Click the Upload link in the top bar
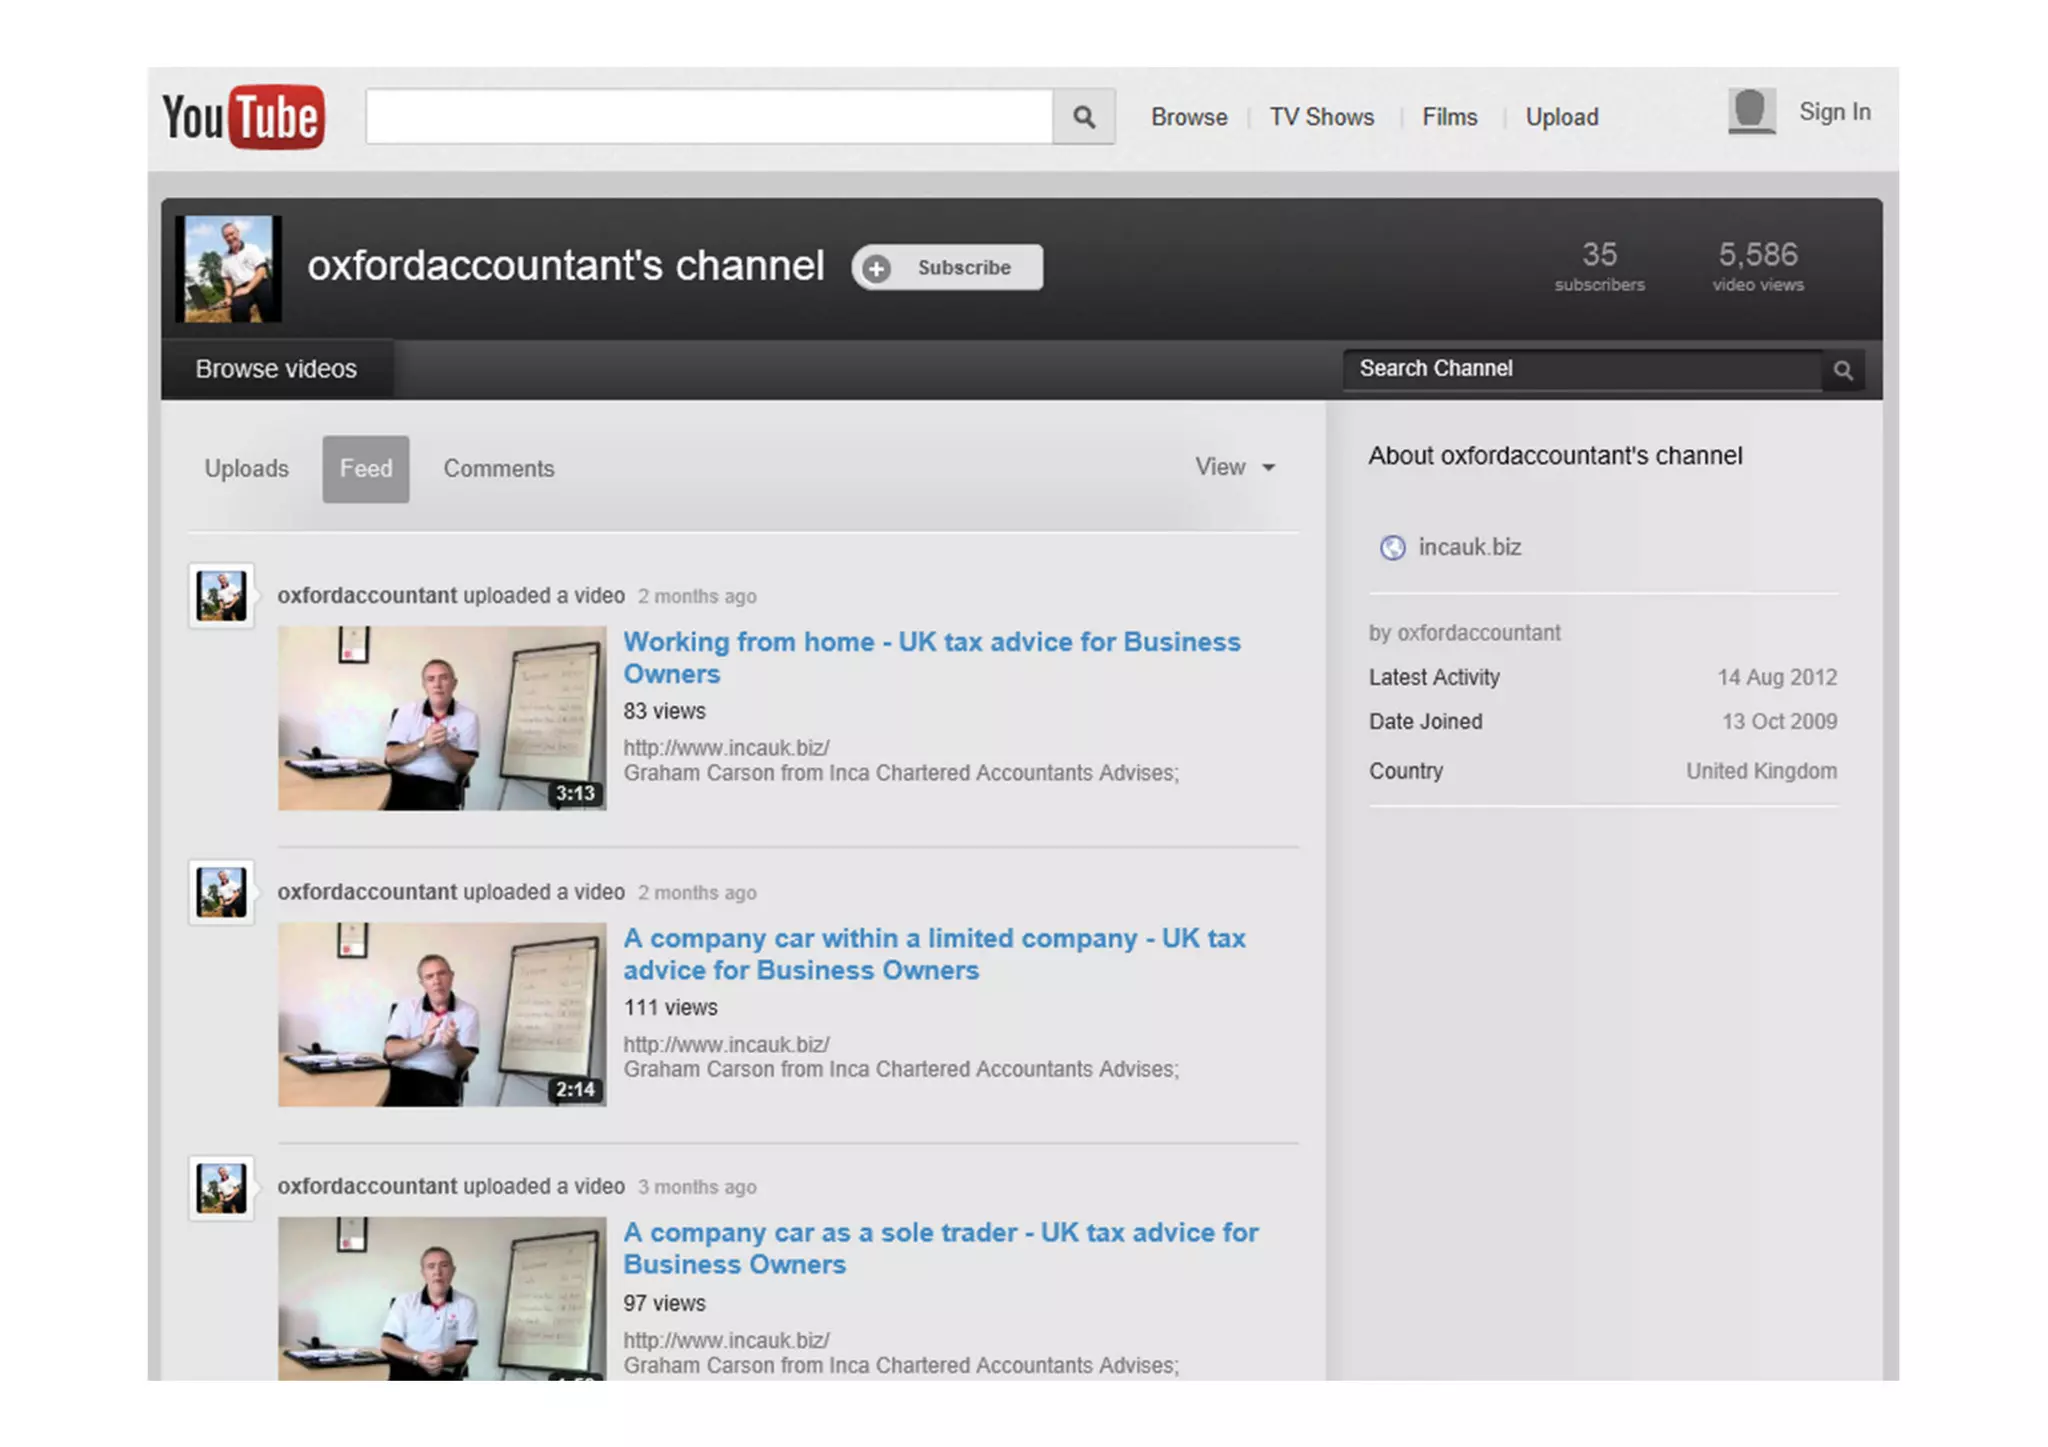Screen dimensions: 2048x1447 (x=1562, y=117)
